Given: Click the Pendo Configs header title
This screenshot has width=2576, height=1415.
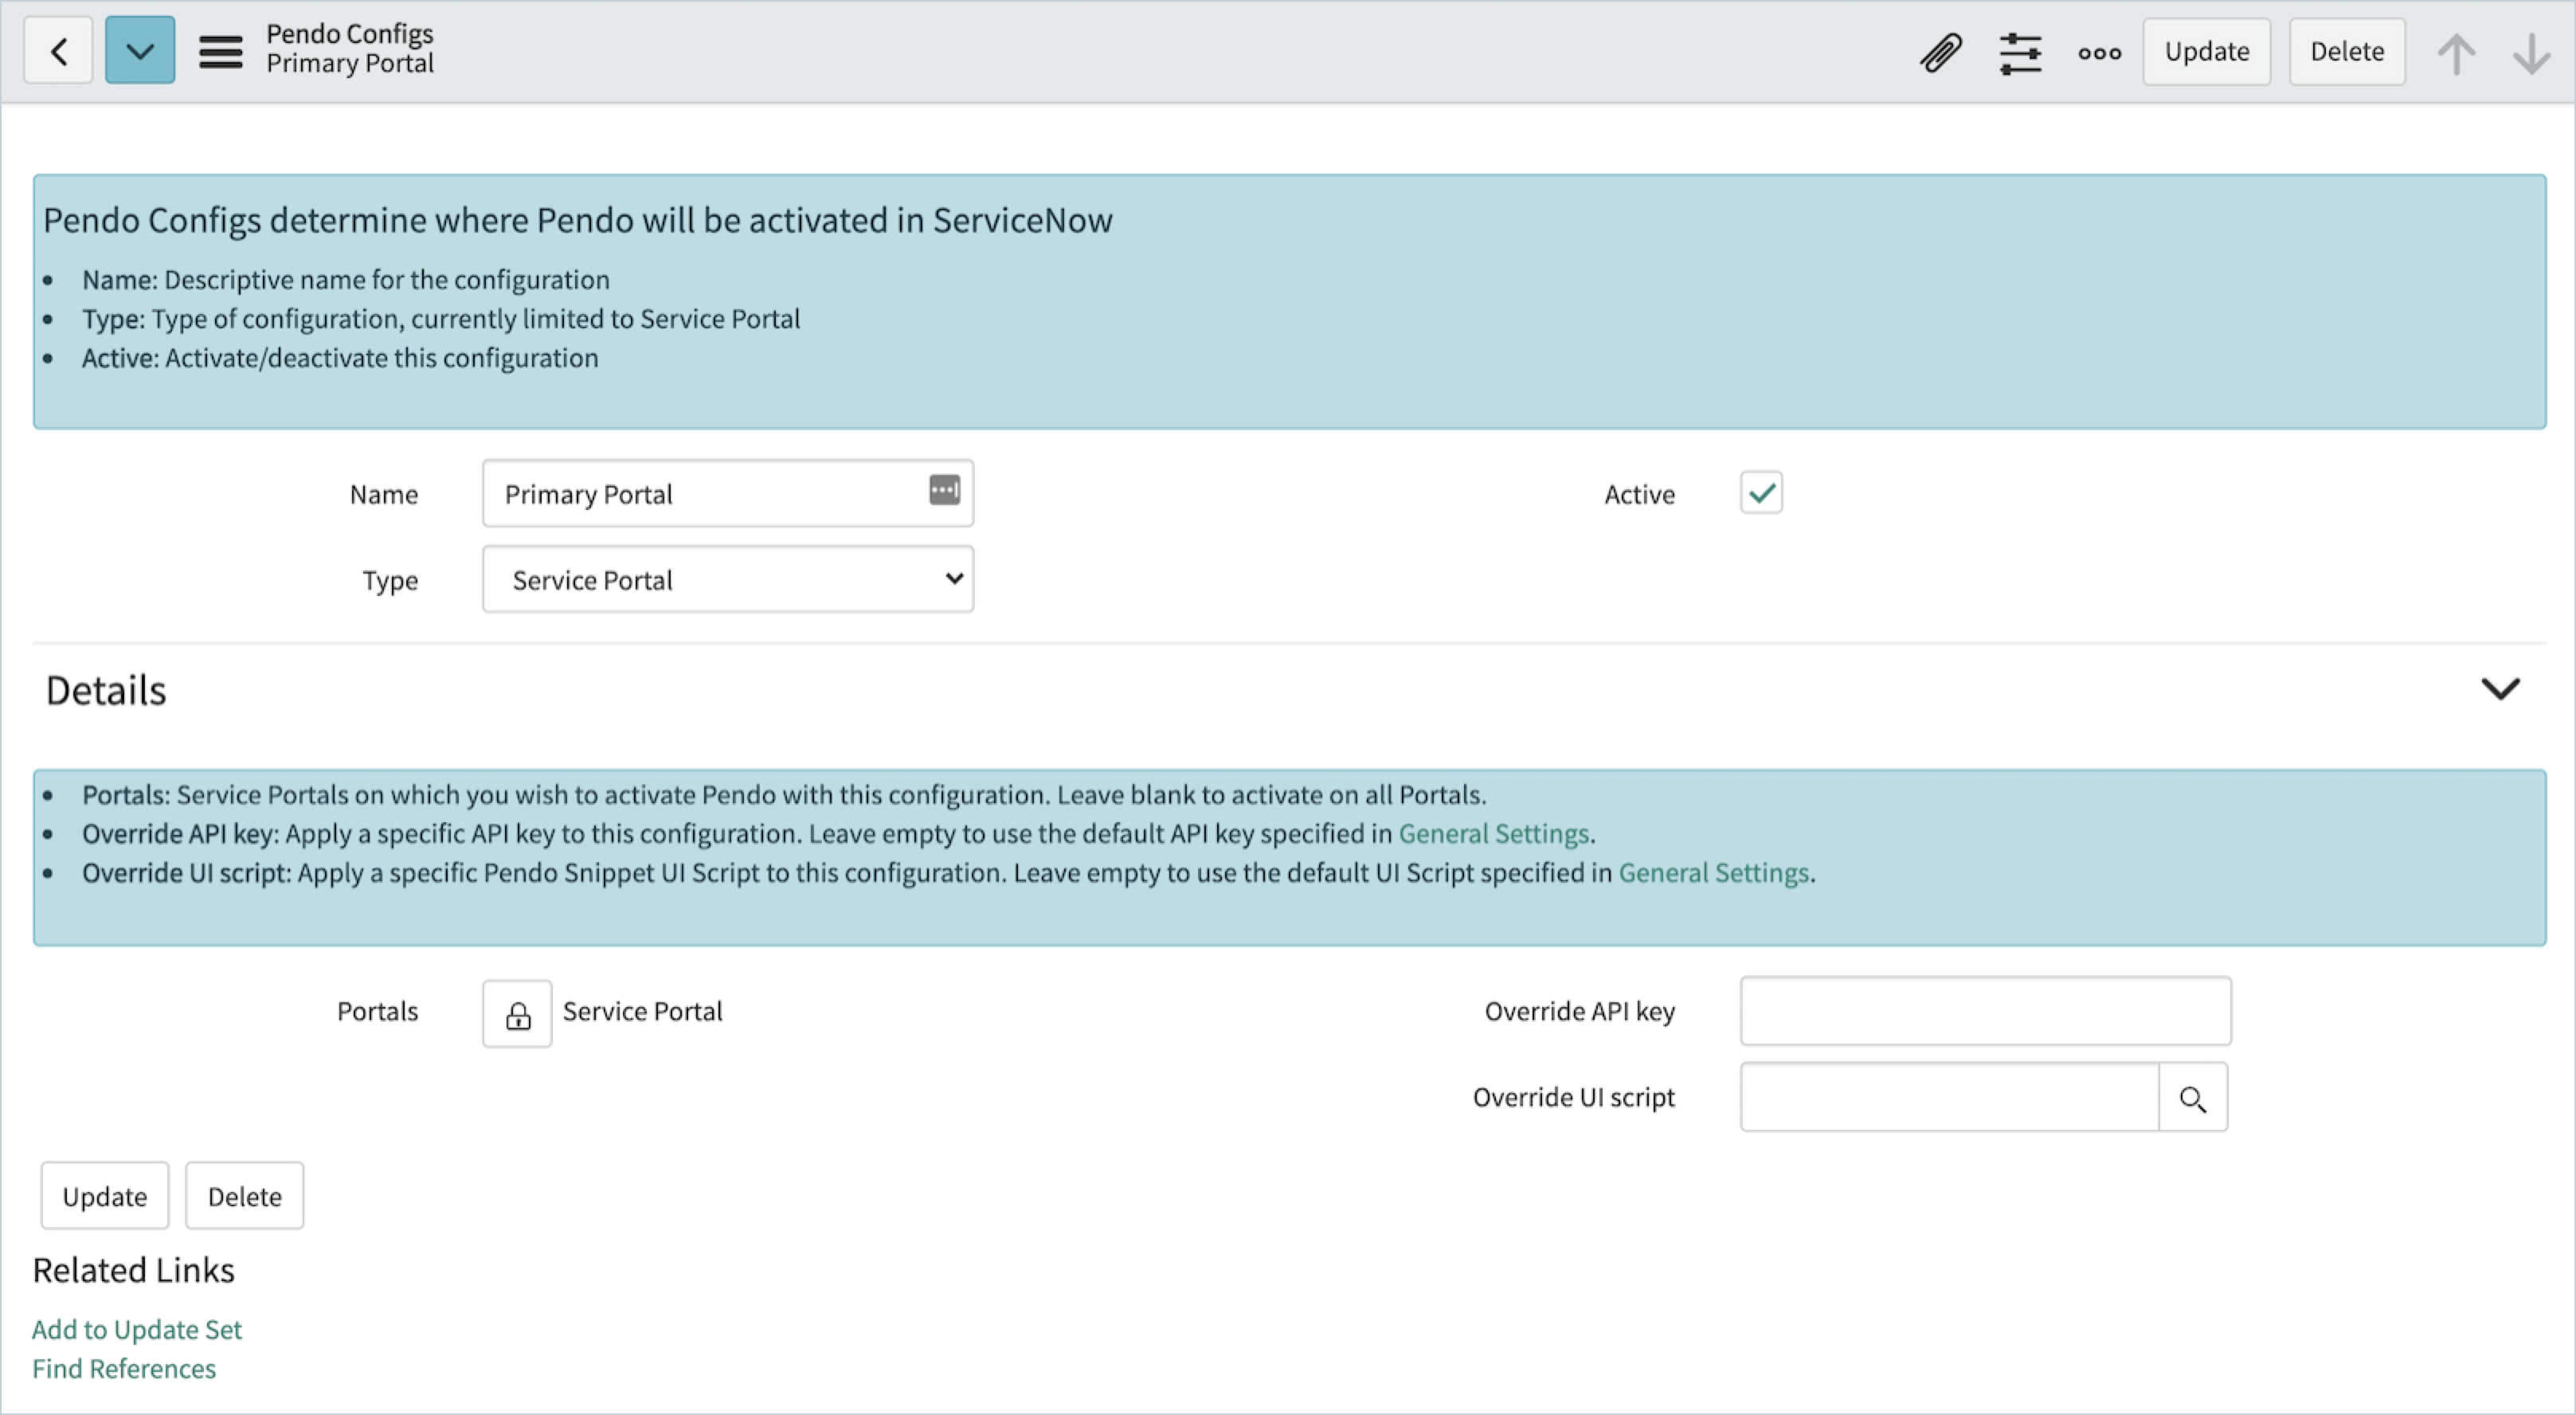Looking at the screenshot, I should point(350,34).
